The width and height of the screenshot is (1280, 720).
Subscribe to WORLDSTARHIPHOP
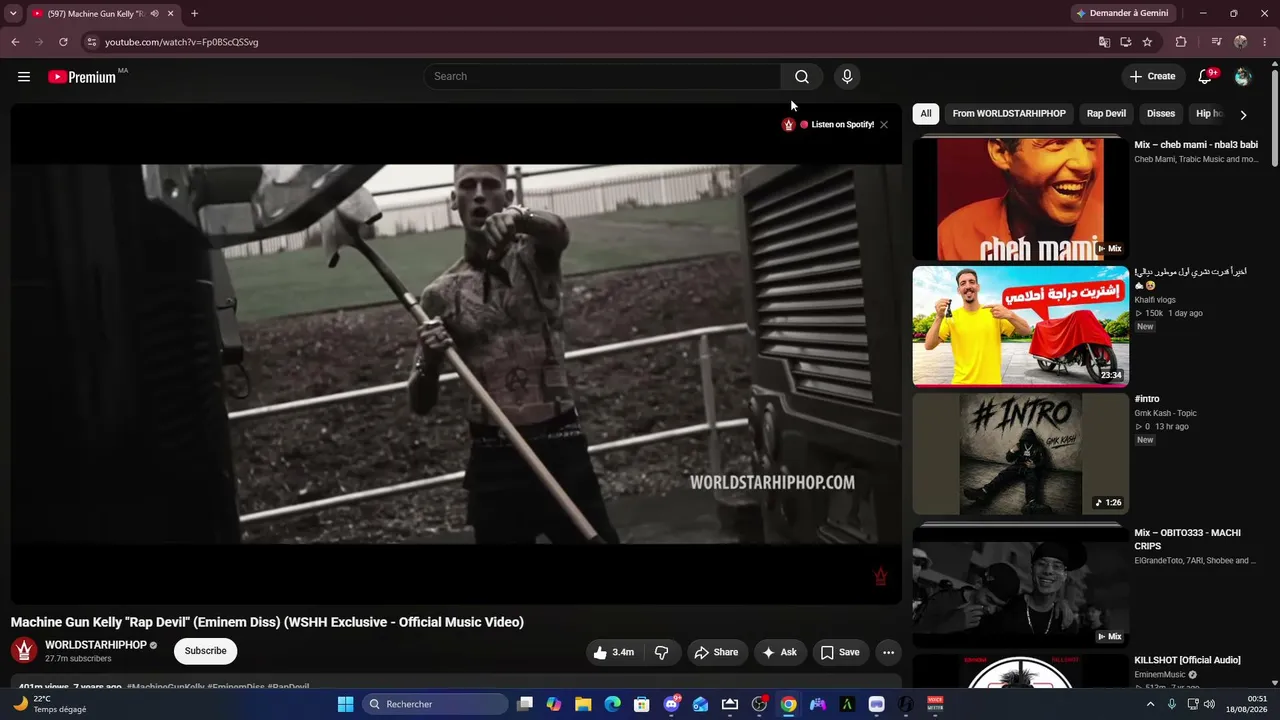coord(205,651)
